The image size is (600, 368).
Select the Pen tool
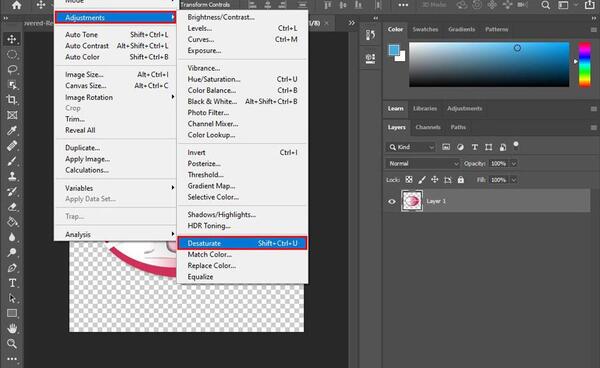12,268
